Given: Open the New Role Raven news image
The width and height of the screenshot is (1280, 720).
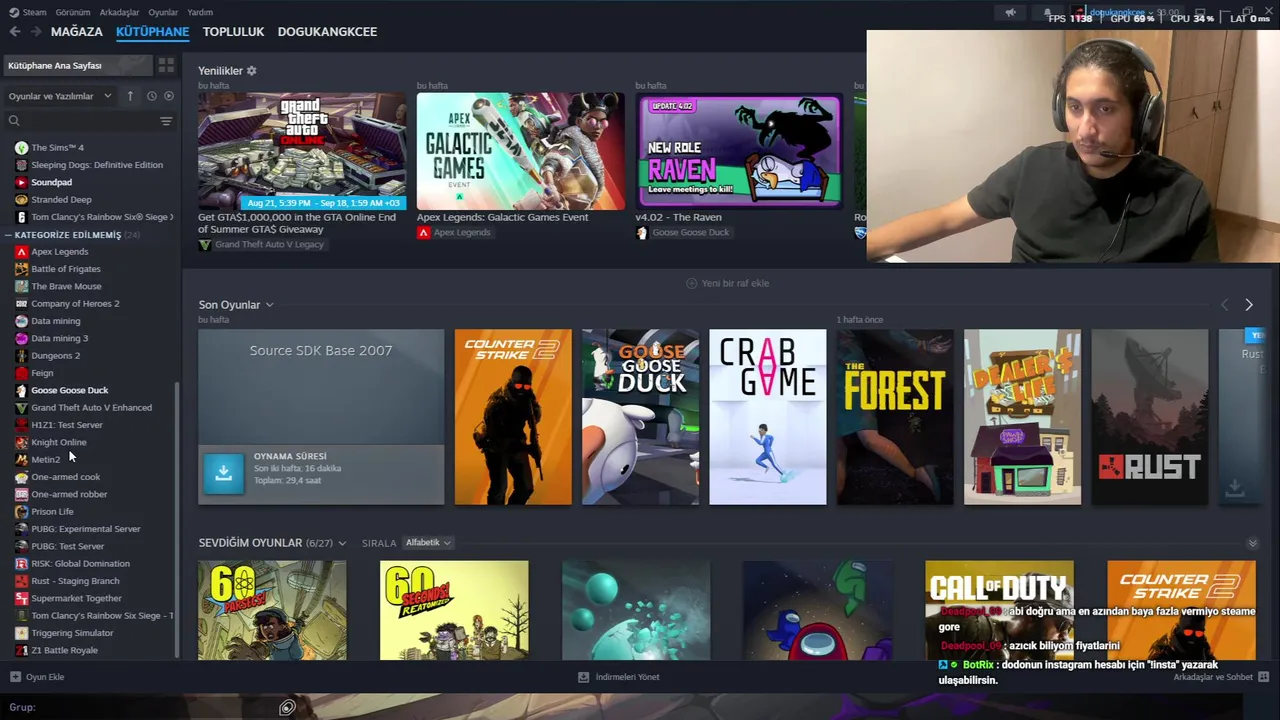Looking at the screenshot, I should (x=739, y=151).
